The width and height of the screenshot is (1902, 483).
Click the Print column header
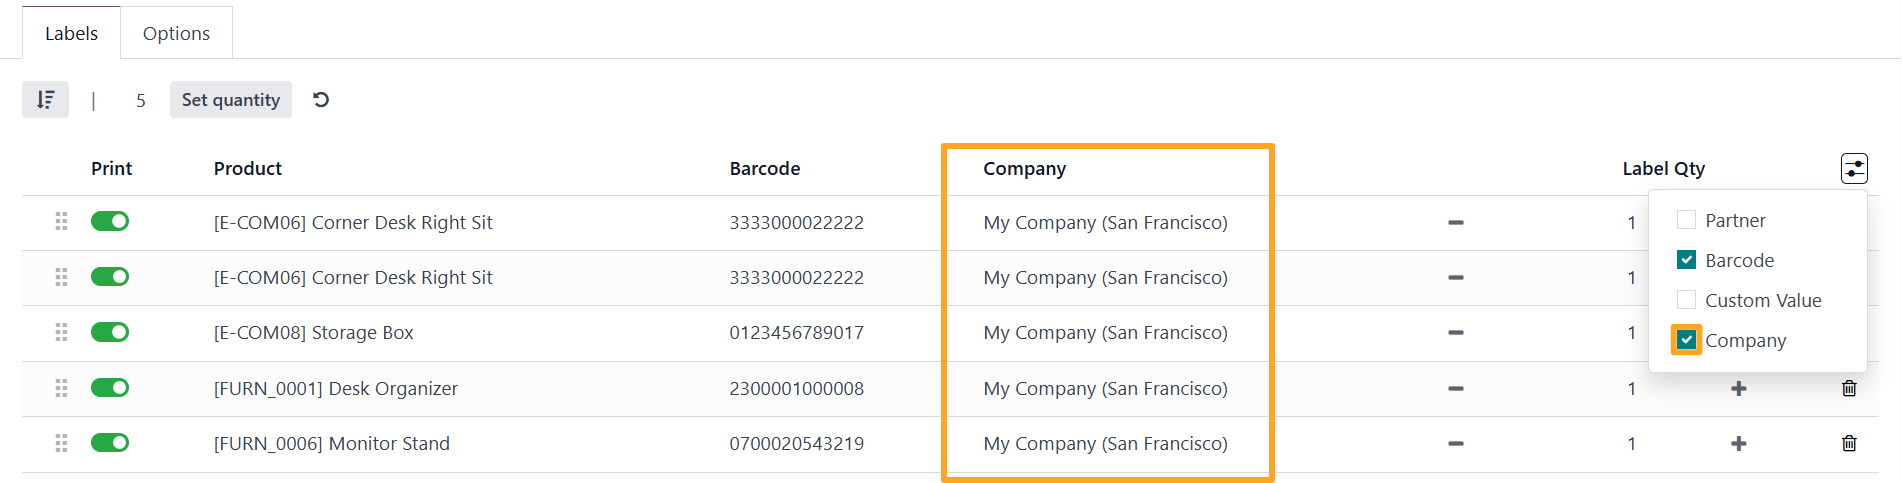(111, 168)
